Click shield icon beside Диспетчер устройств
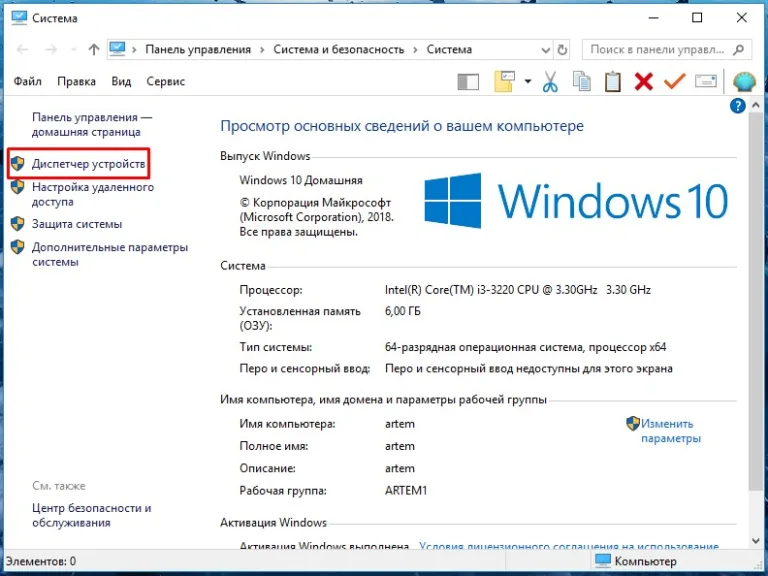Viewport: 768px width, 576px height. point(18,164)
